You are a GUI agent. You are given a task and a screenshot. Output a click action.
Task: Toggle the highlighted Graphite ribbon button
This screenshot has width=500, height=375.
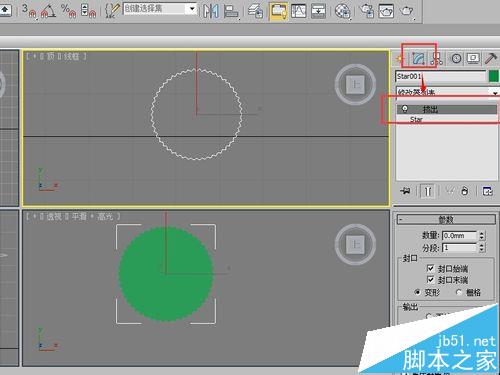(278, 11)
